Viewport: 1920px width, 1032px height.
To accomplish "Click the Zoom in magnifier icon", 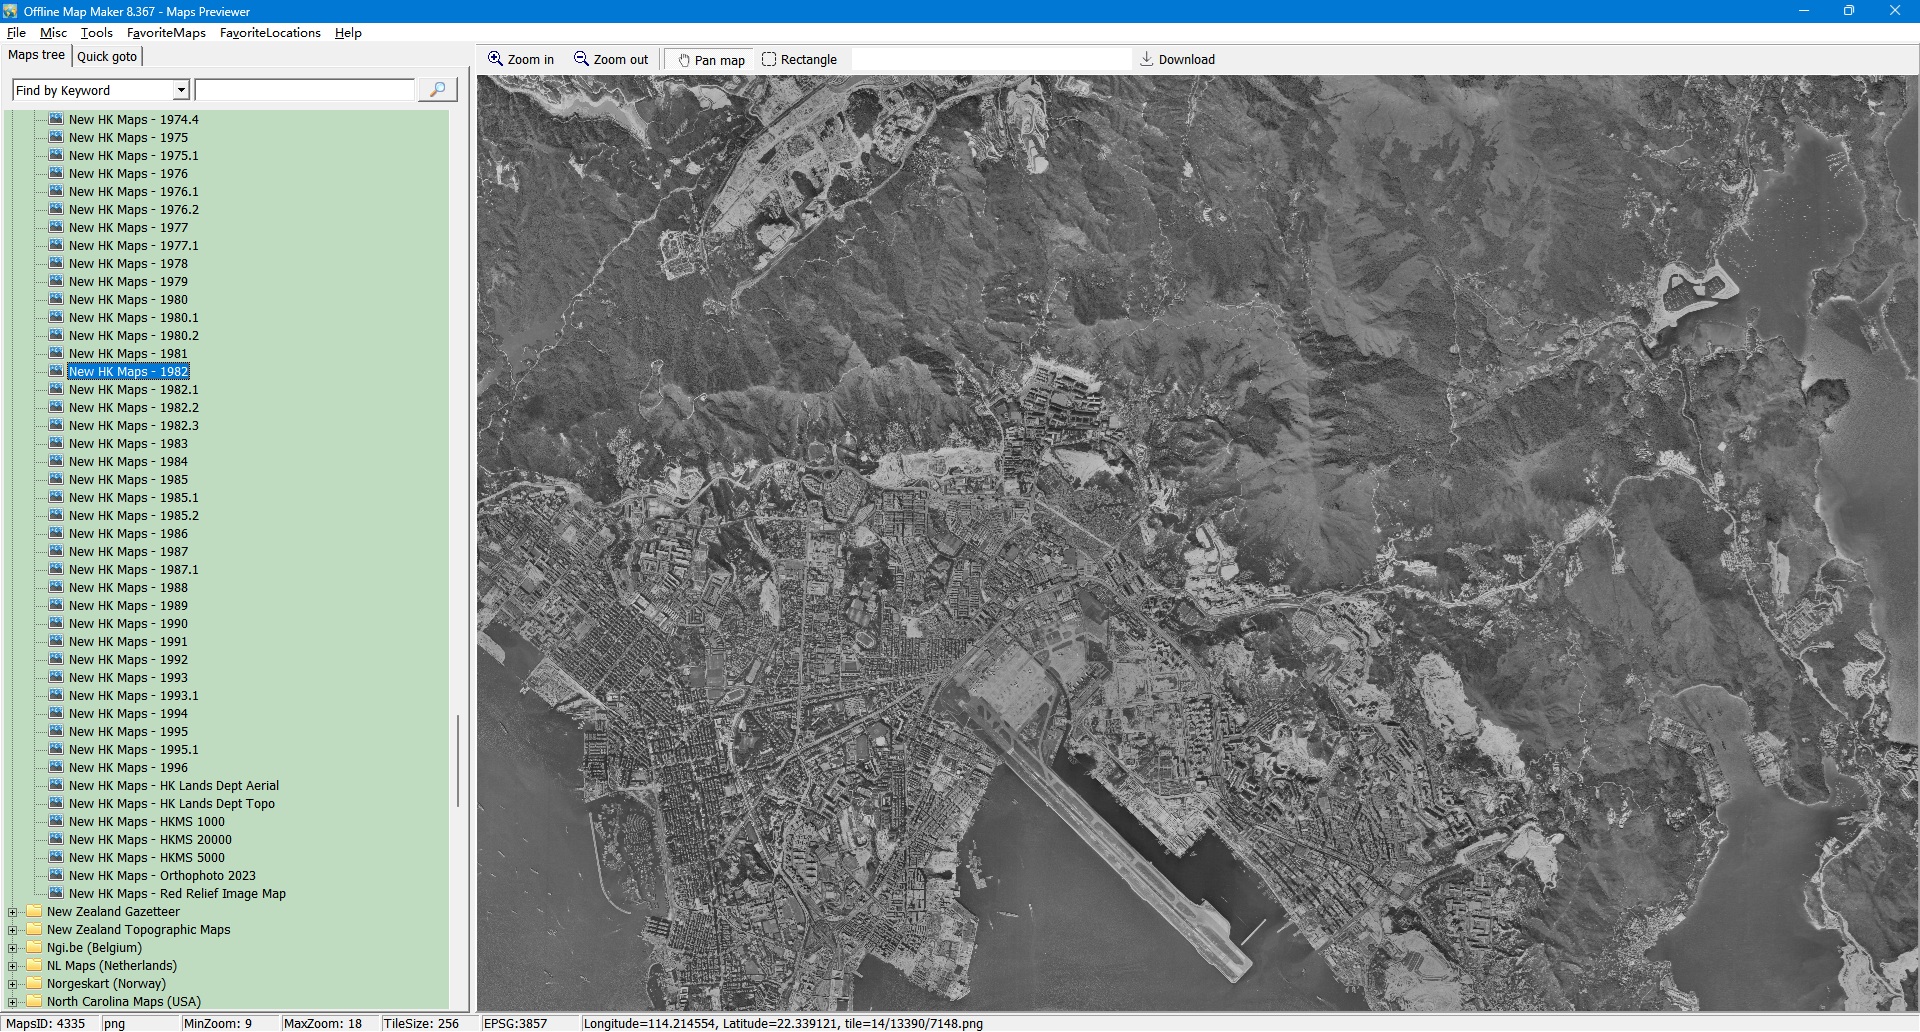I will pyautogui.click(x=495, y=59).
